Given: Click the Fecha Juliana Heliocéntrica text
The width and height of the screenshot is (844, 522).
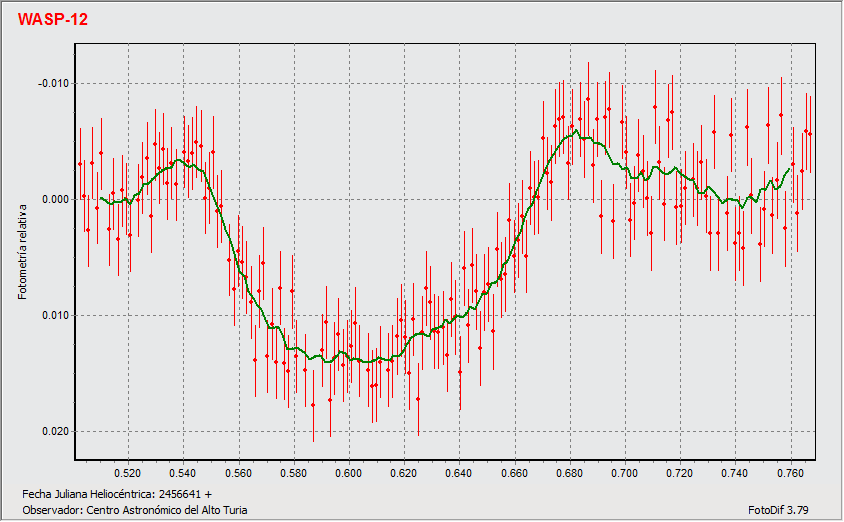Looking at the screenshot, I should 116,495.
